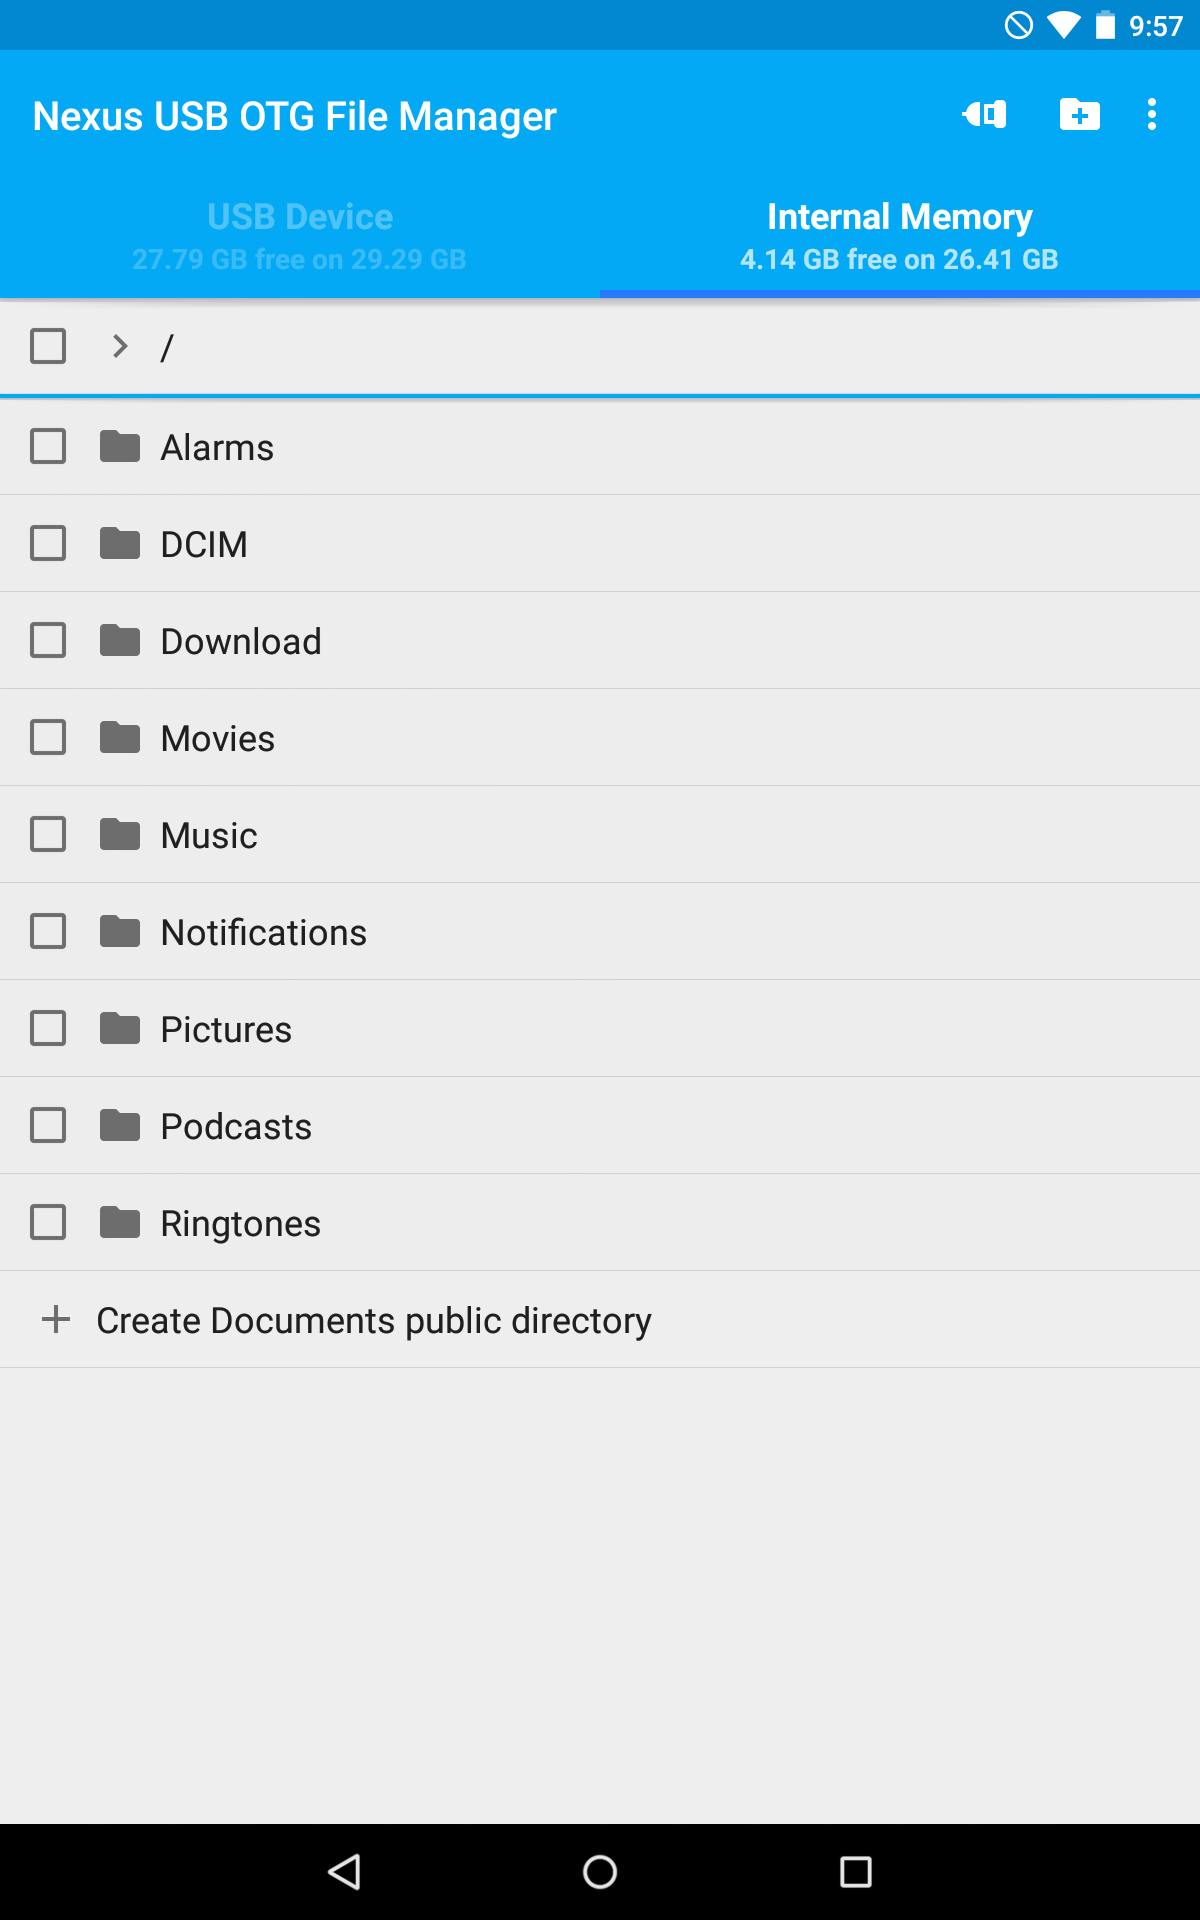The image size is (1200, 1920).
Task: Open the three-dot overflow menu
Action: (x=1152, y=115)
